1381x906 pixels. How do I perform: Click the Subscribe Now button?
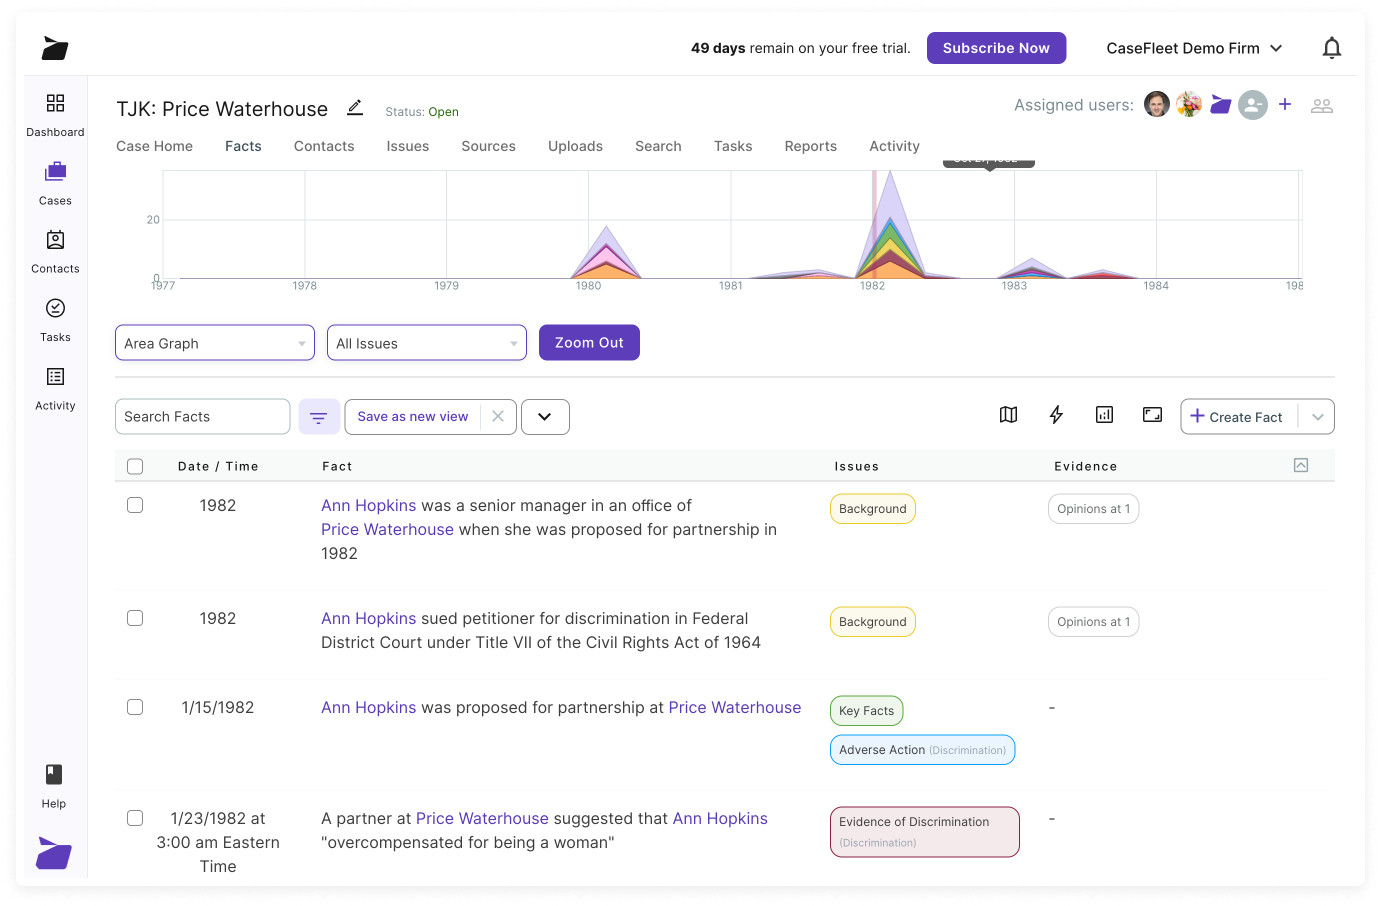pyautogui.click(x=996, y=47)
